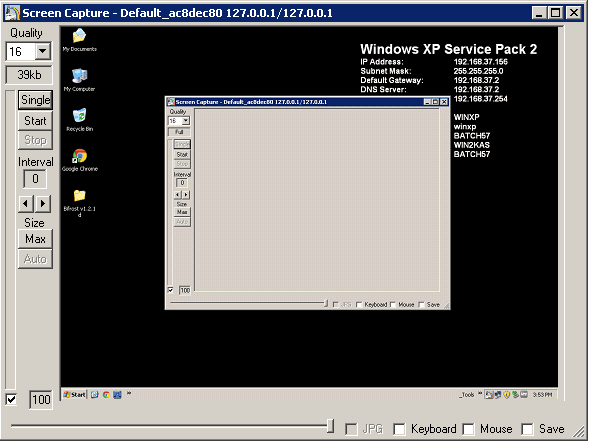The image size is (590, 442).
Task: Click the show desktop quick launch icon
Action: [117, 395]
